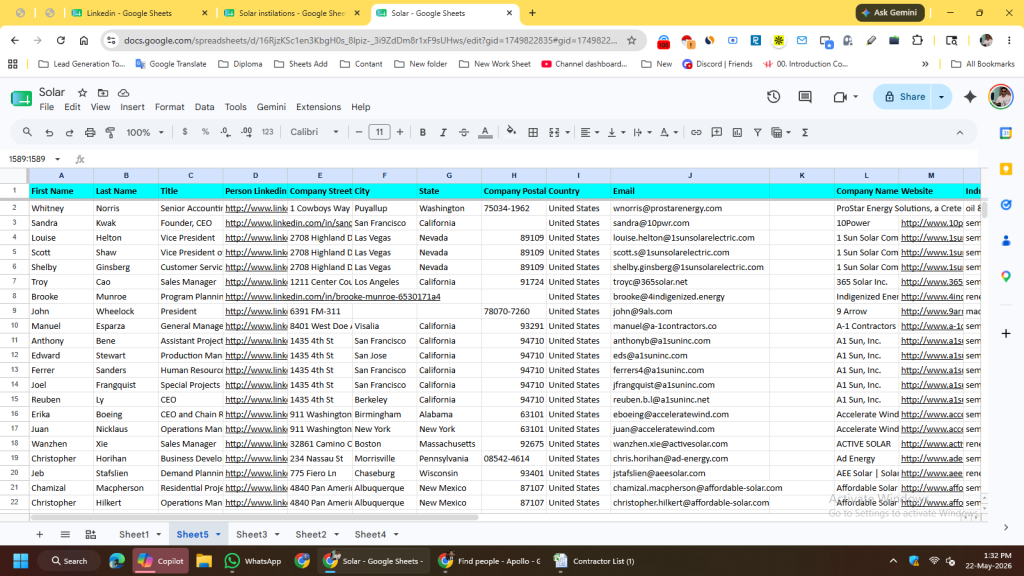The width and height of the screenshot is (1024, 576).
Task: Open version history clock icon
Action: point(773,97)
